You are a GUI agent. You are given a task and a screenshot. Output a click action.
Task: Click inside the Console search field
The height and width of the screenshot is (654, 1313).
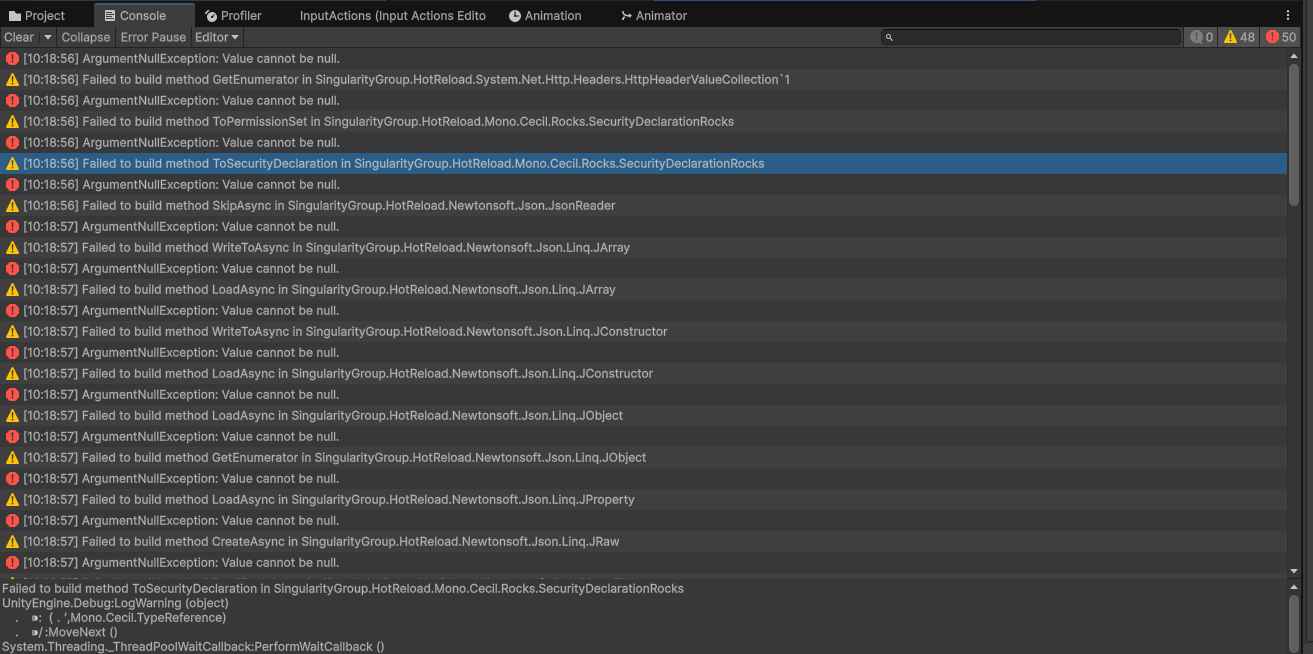(1030, 36)
